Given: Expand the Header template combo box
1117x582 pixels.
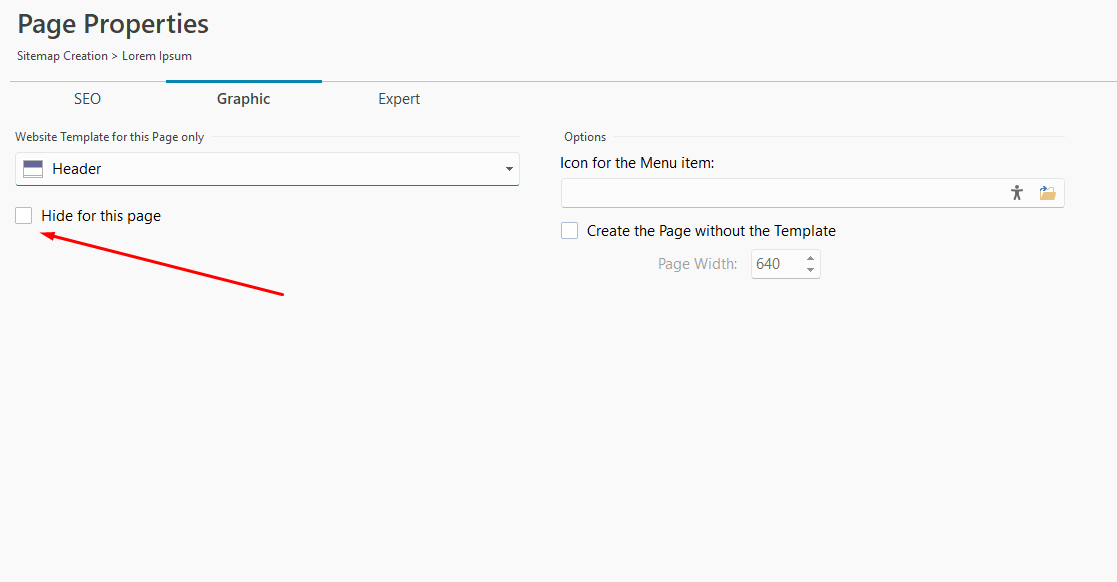Looking at the screenshot, I should coord(267,169).
